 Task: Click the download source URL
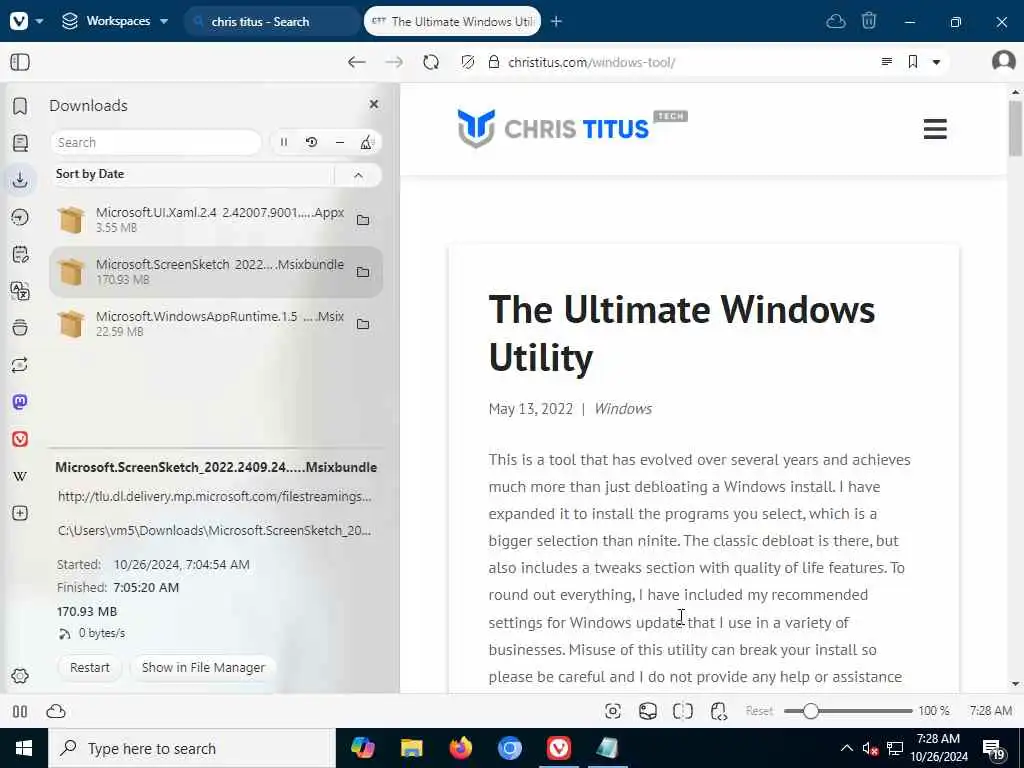pyautogui.click(x=214, y=496)
